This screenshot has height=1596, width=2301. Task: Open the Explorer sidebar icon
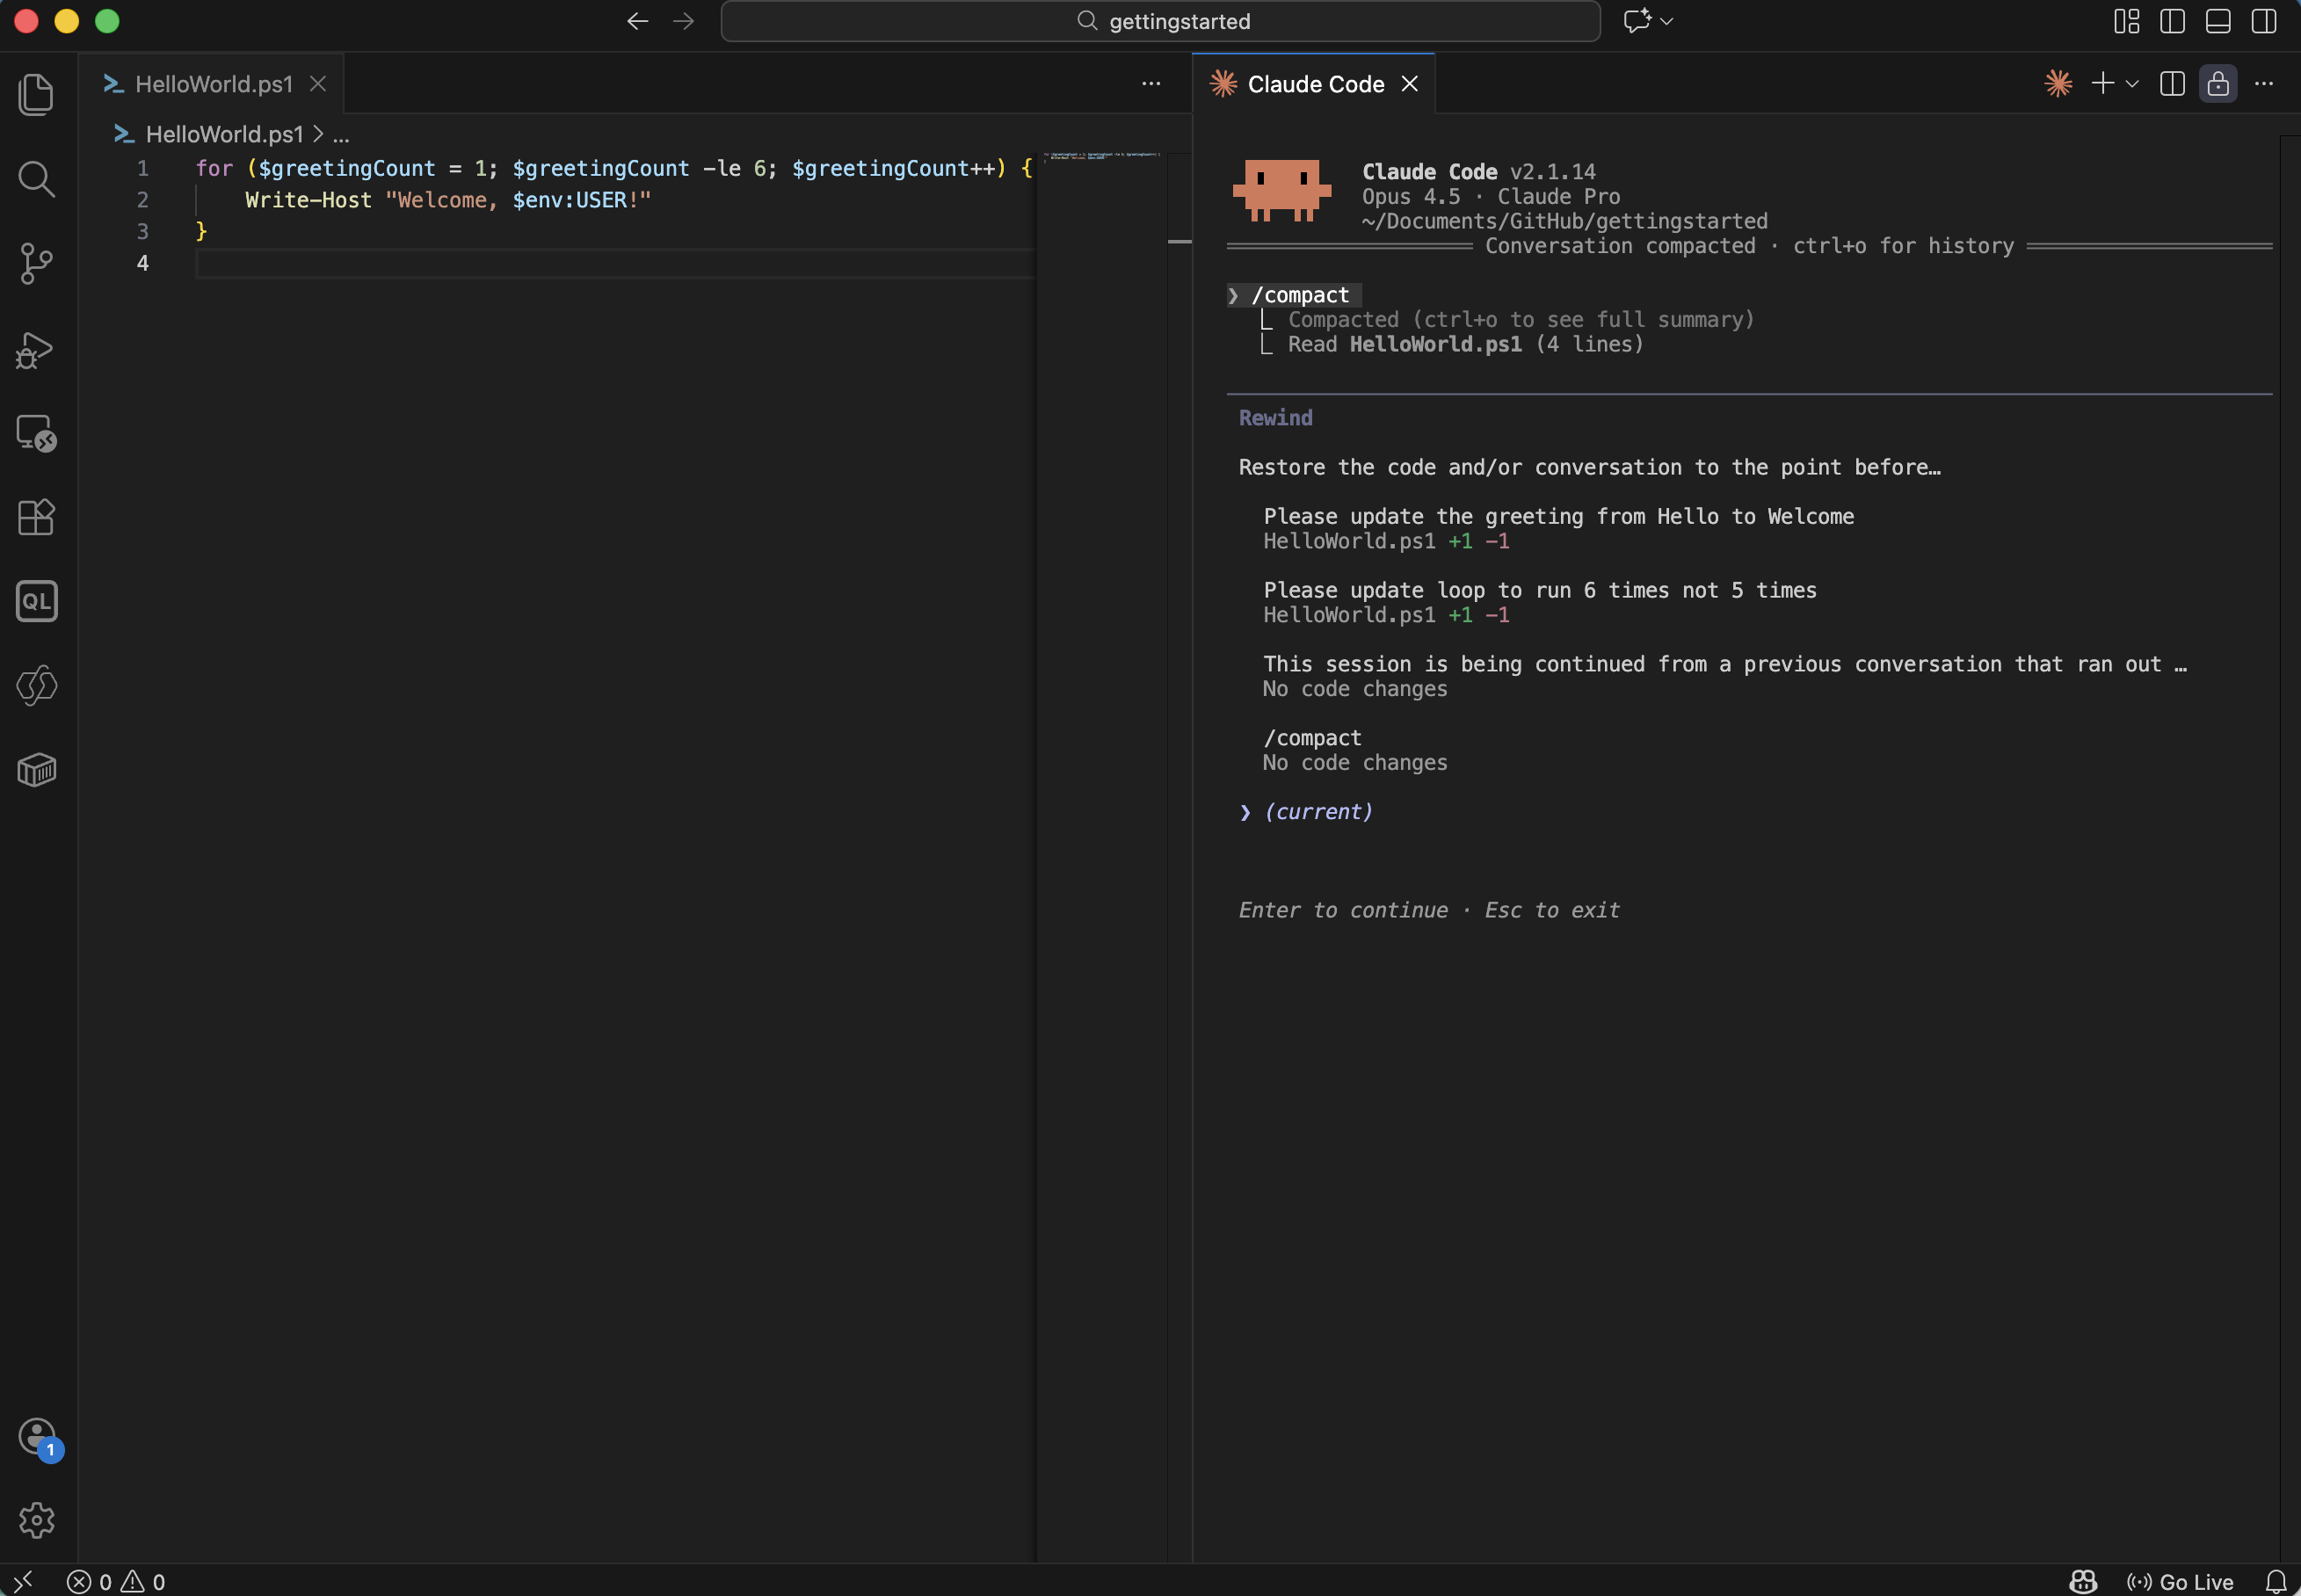[37, 93]
